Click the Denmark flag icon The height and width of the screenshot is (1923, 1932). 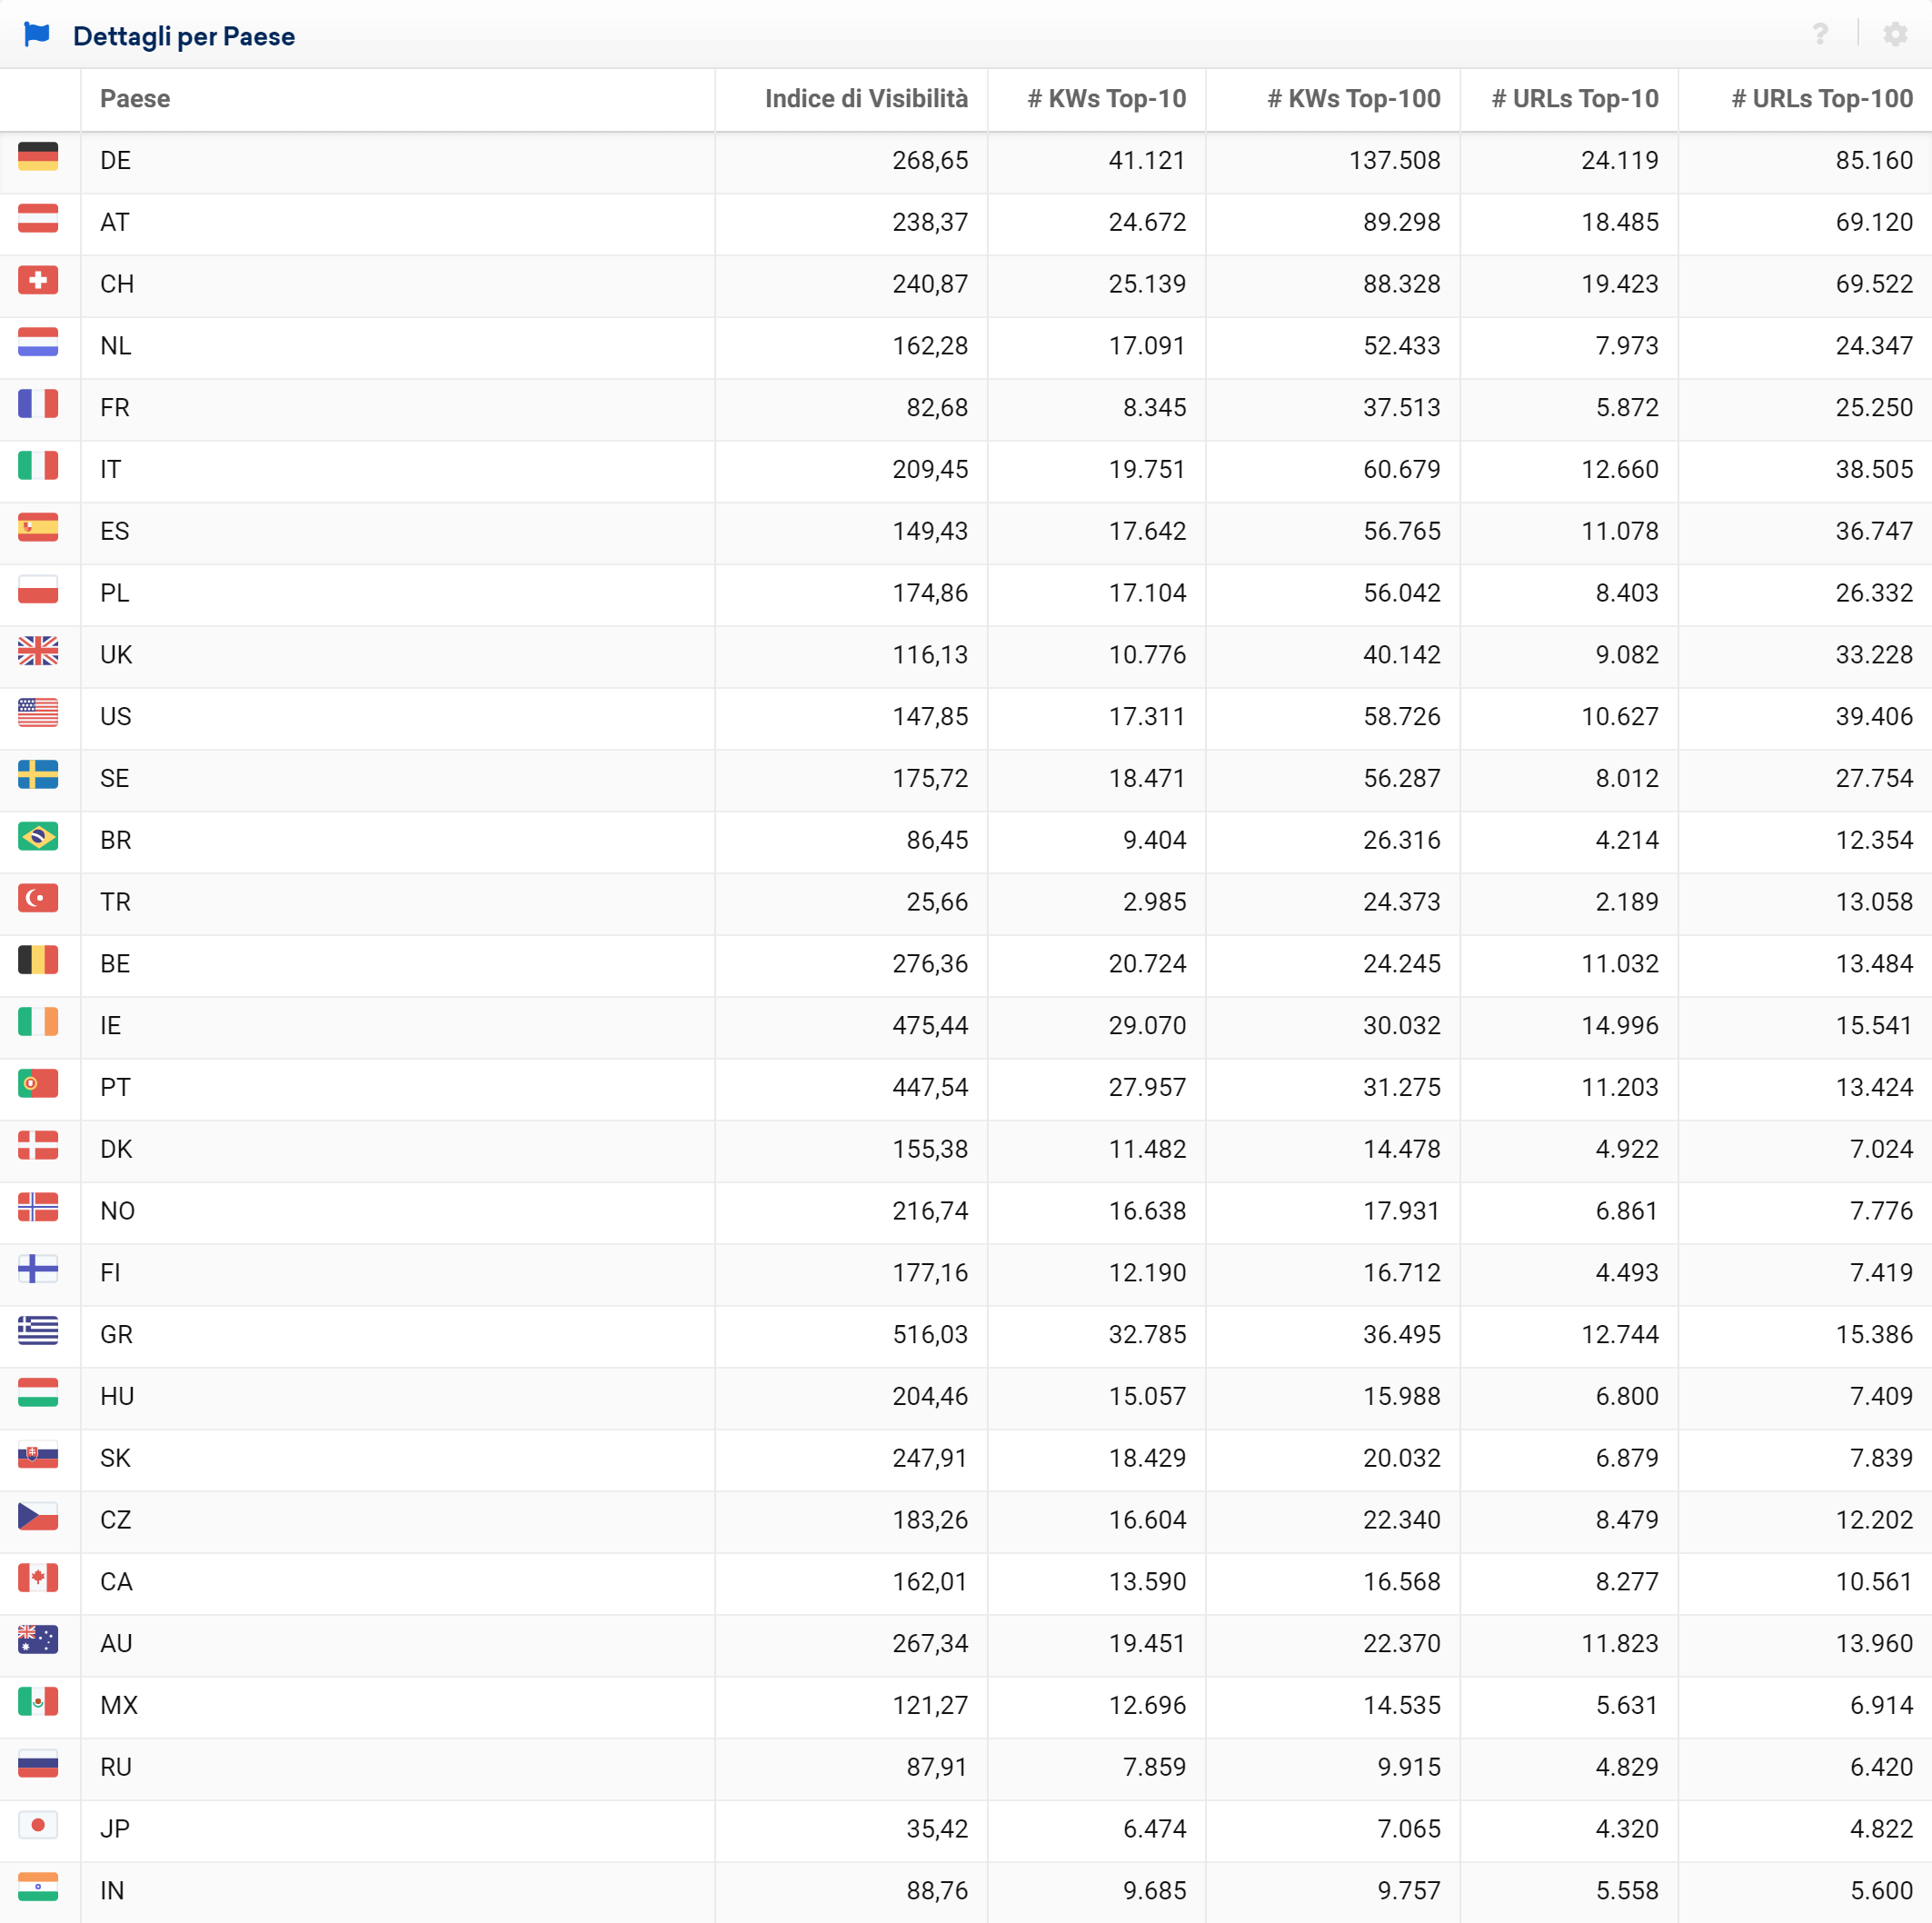coord(38,1146)
